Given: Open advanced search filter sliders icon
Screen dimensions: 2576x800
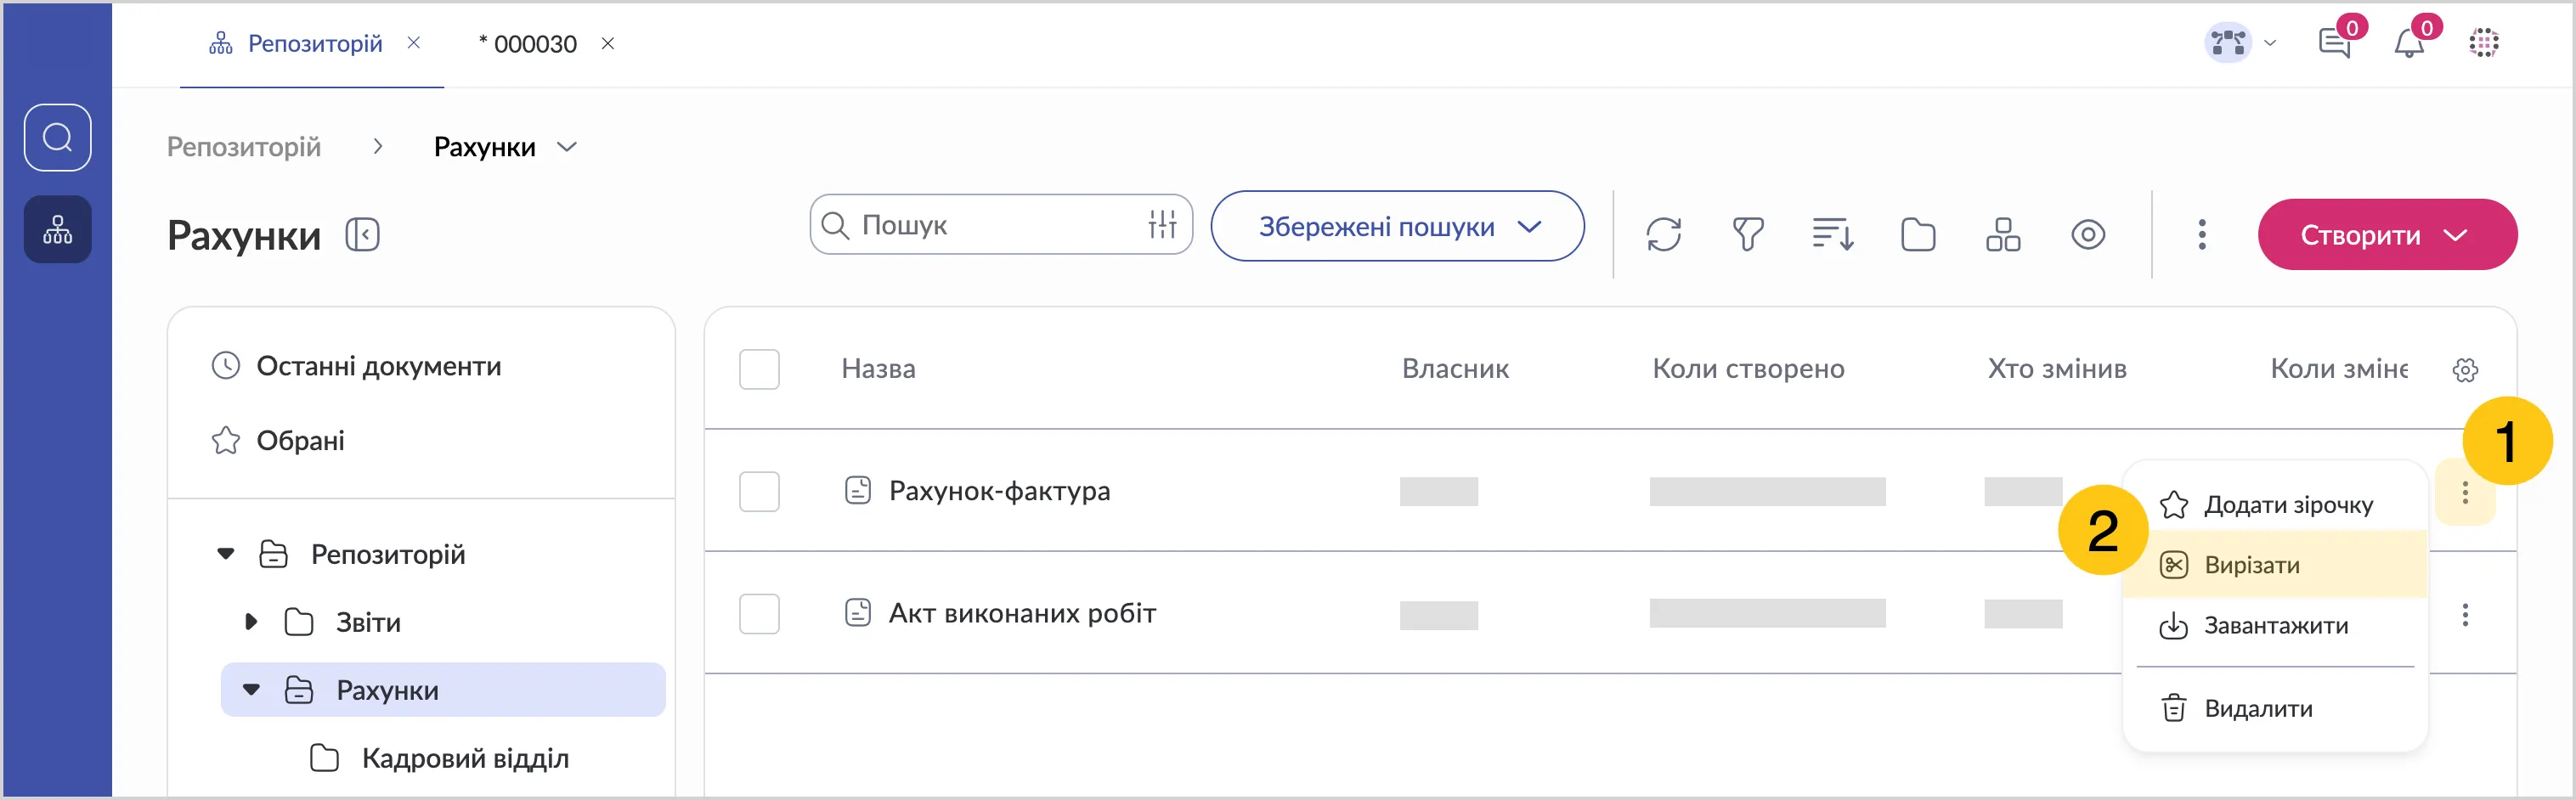Looking at the screenshot, I should click(1162, 225).
